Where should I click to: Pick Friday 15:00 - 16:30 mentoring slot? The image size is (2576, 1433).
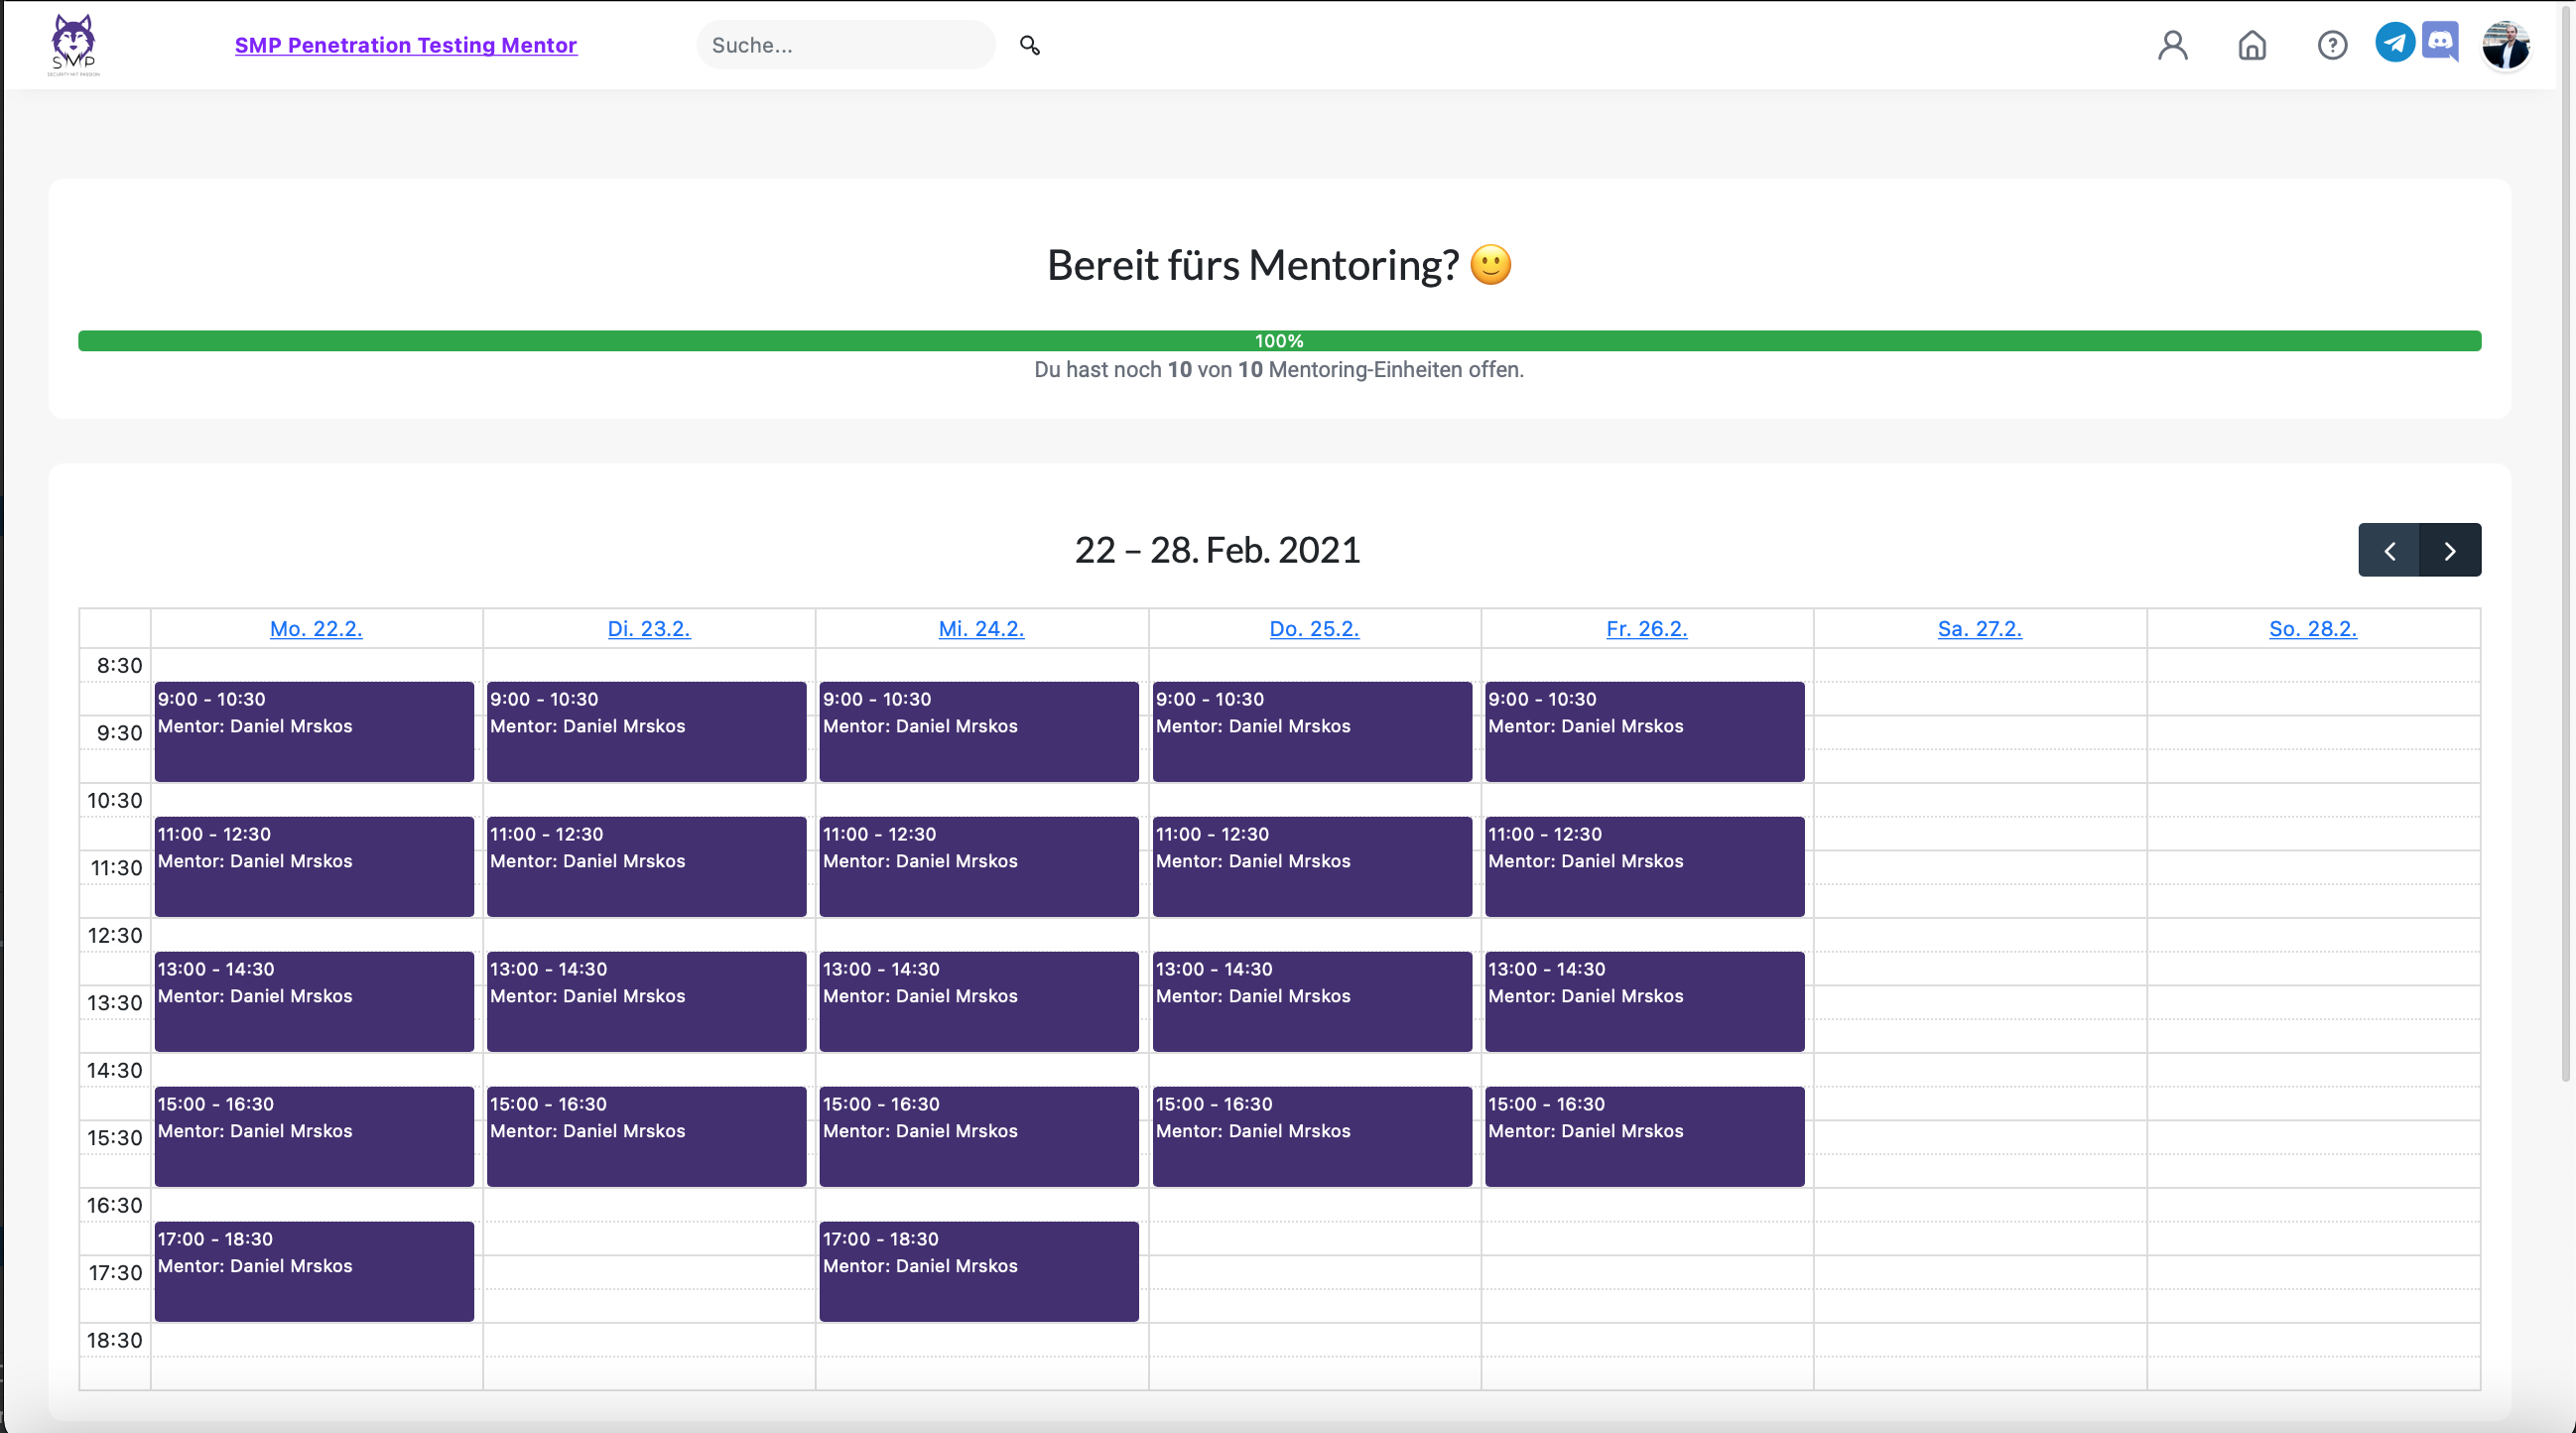click(x=1644, y=1136)
